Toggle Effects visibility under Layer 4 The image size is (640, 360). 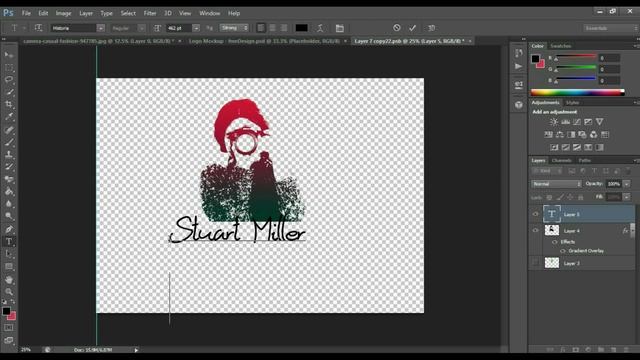pyautogui.click(x=555, y=242)
